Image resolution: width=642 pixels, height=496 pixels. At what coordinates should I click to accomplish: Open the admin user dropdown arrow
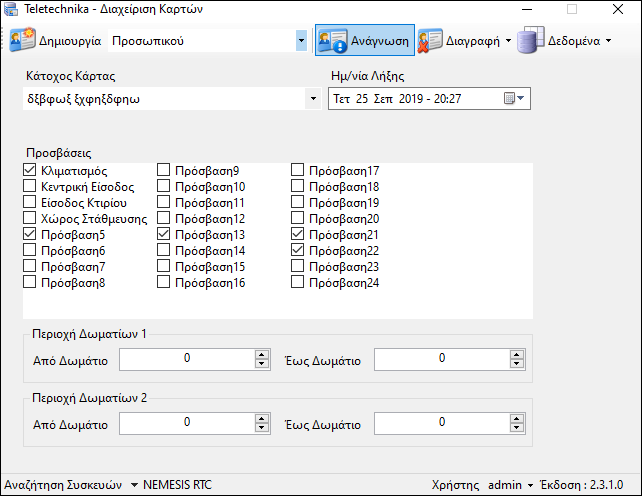pyautogui.click(x=530, y=485)
